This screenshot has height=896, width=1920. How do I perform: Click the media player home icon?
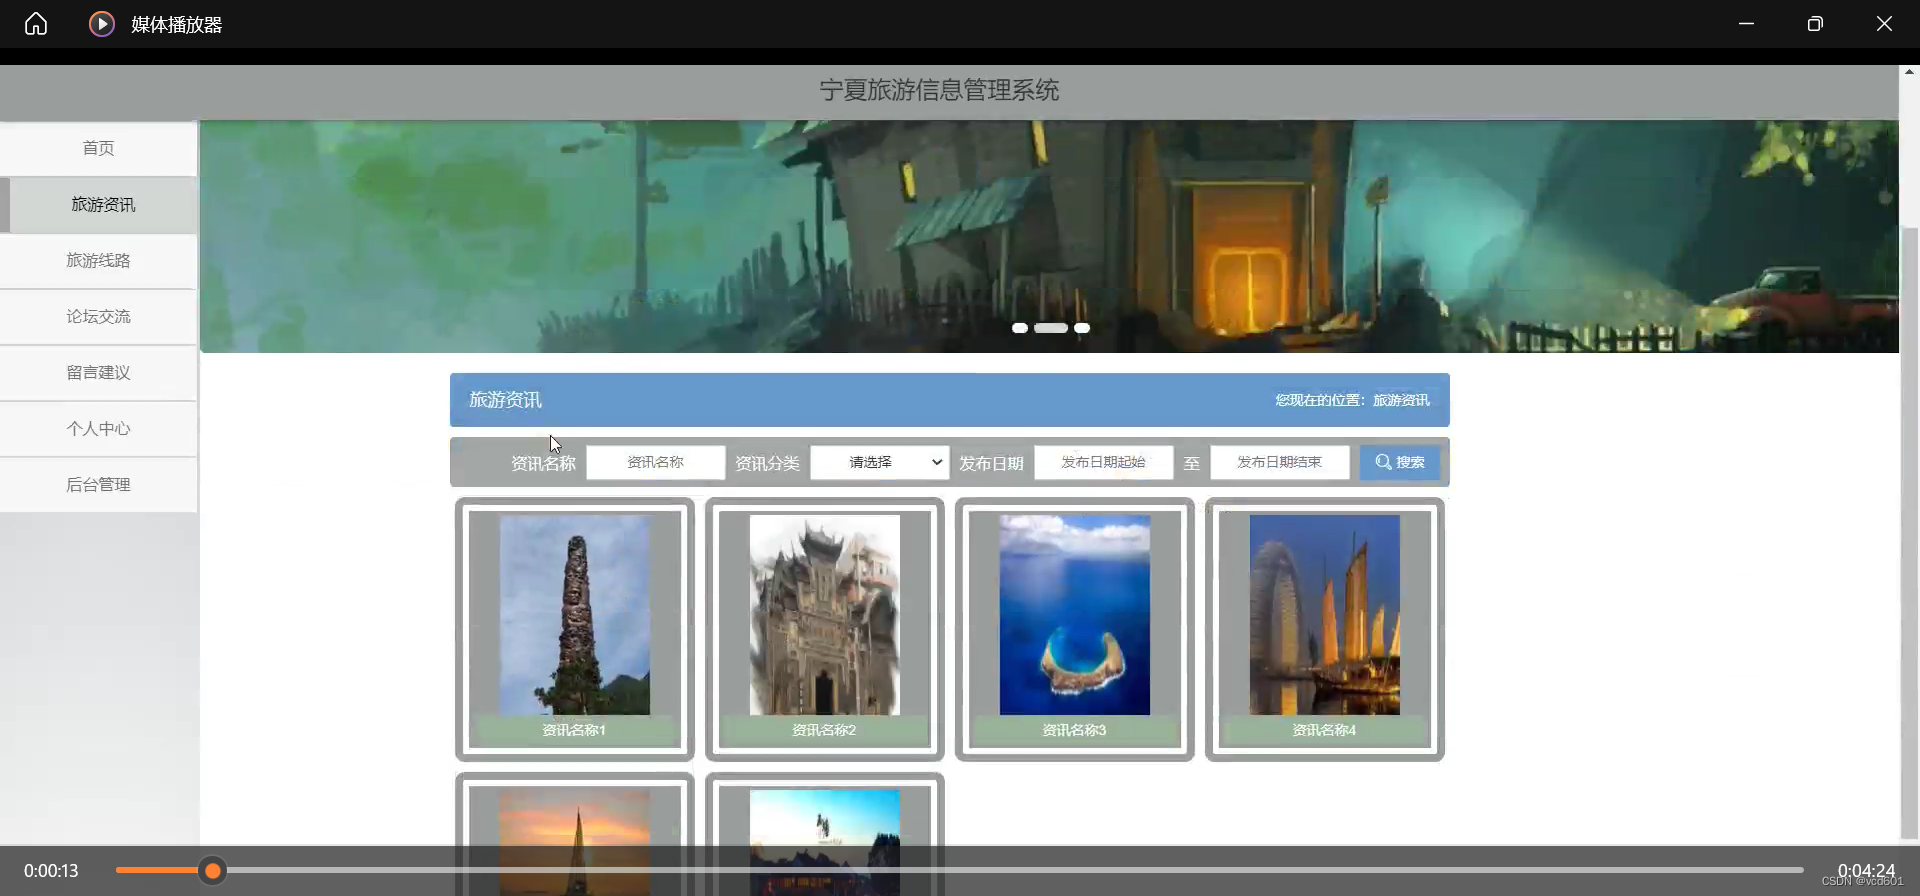(x=36, y=24)
